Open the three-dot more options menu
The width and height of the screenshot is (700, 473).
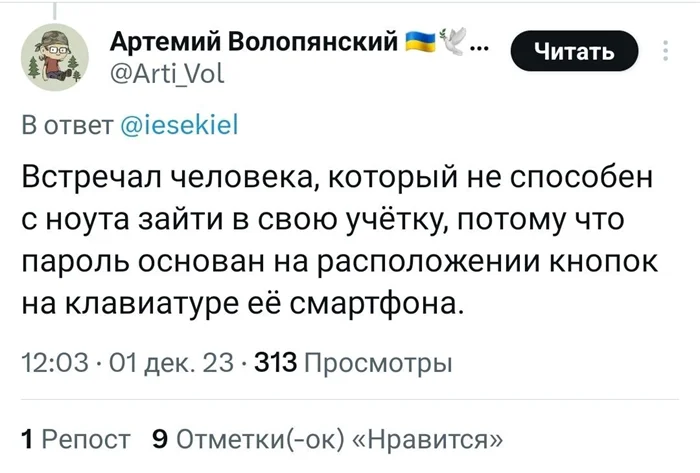pyautogui.click(x=667, y=51)
